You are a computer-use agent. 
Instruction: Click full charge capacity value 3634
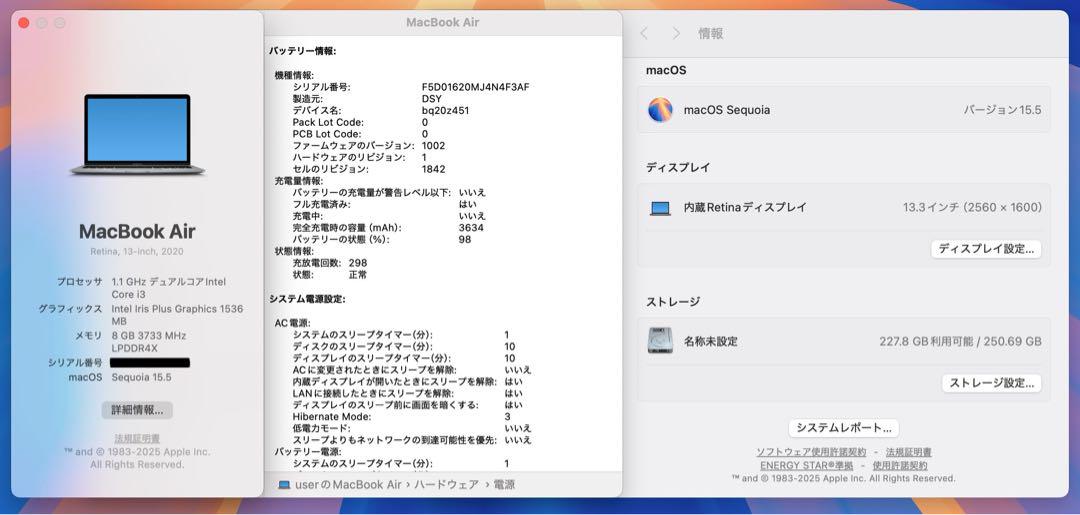pyautogui.click(x=471, y=227)
